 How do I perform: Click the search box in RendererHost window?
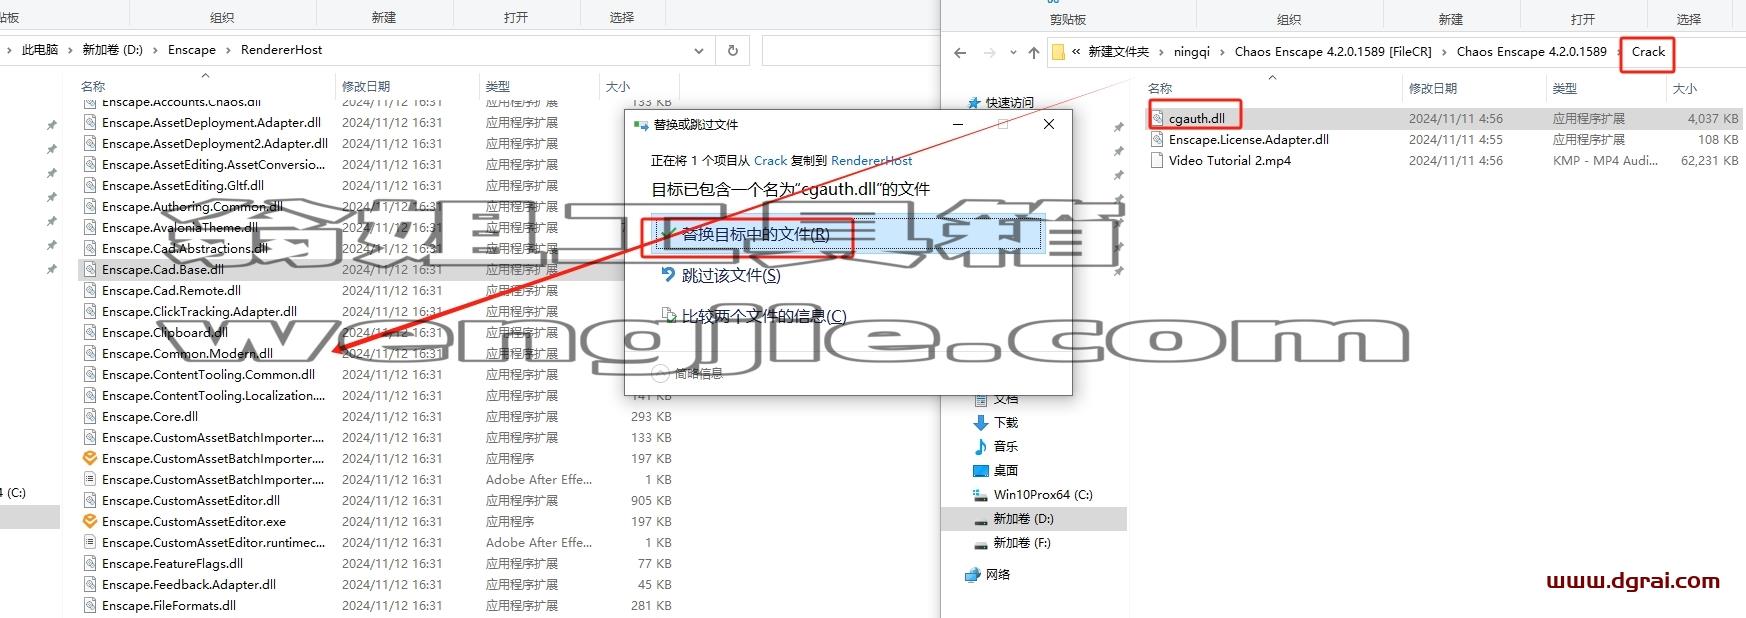point(851,50)
